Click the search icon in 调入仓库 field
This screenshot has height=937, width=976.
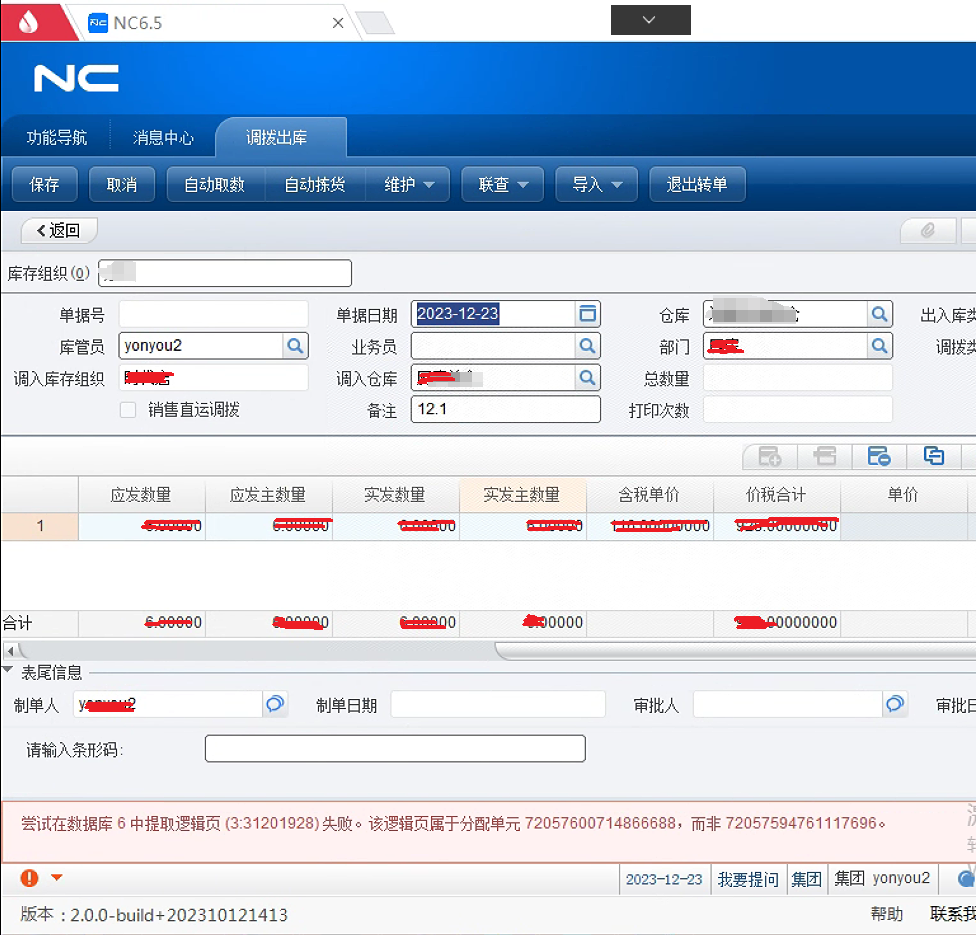pos(588,377)
